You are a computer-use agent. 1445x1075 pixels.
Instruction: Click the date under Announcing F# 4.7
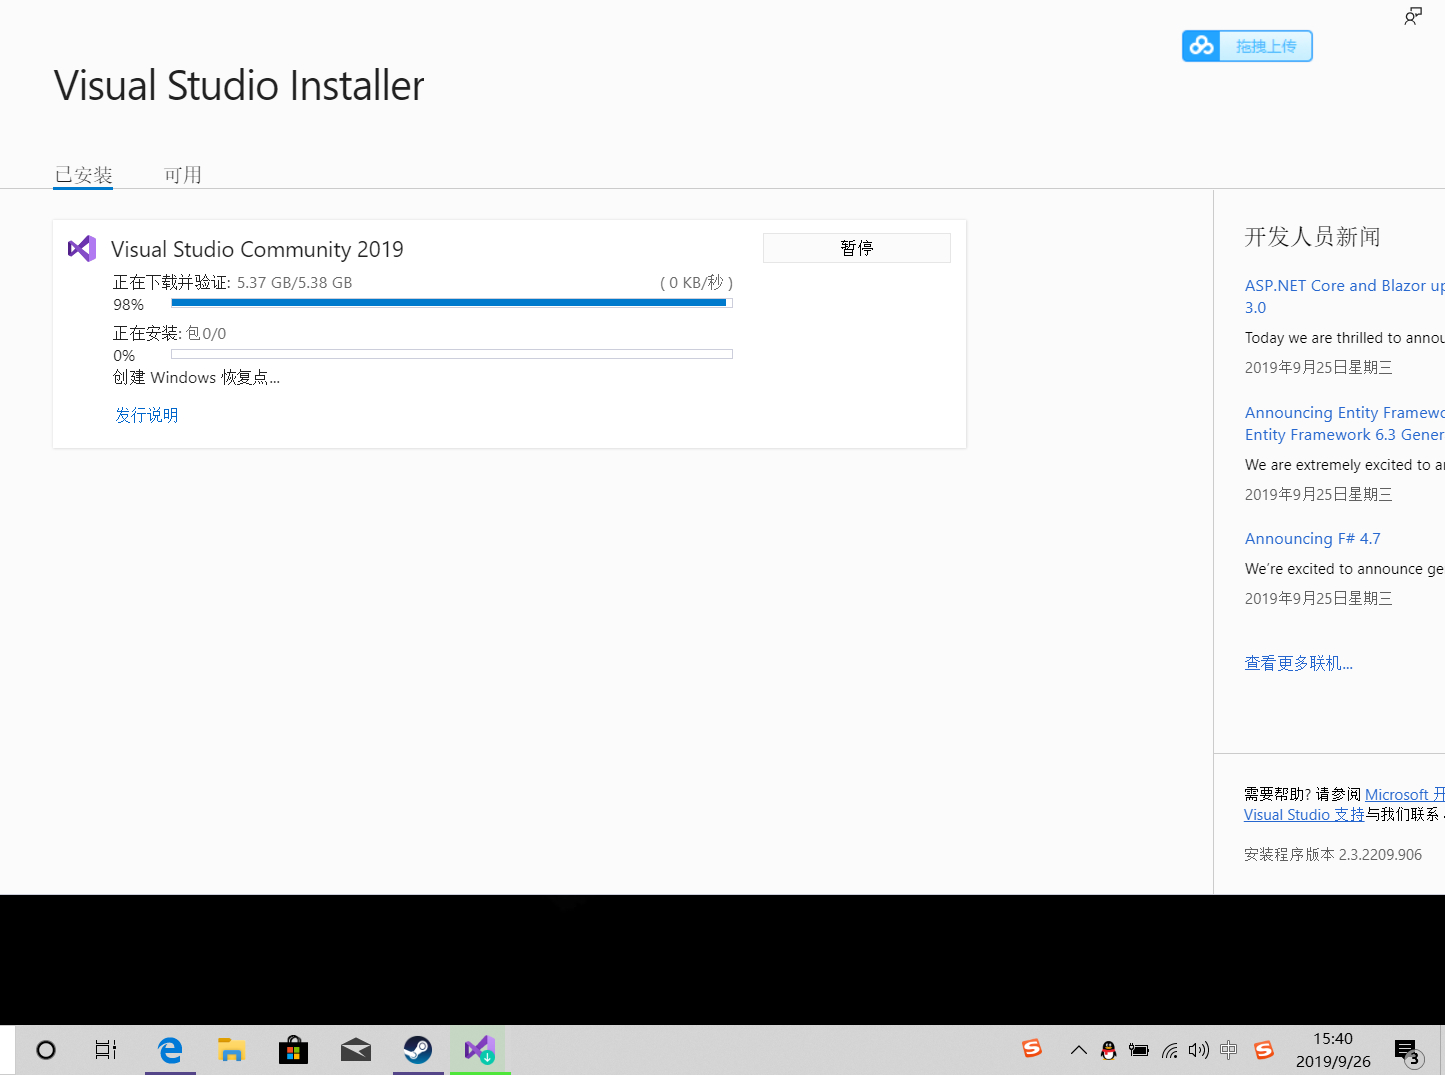tap(1318, 598)
